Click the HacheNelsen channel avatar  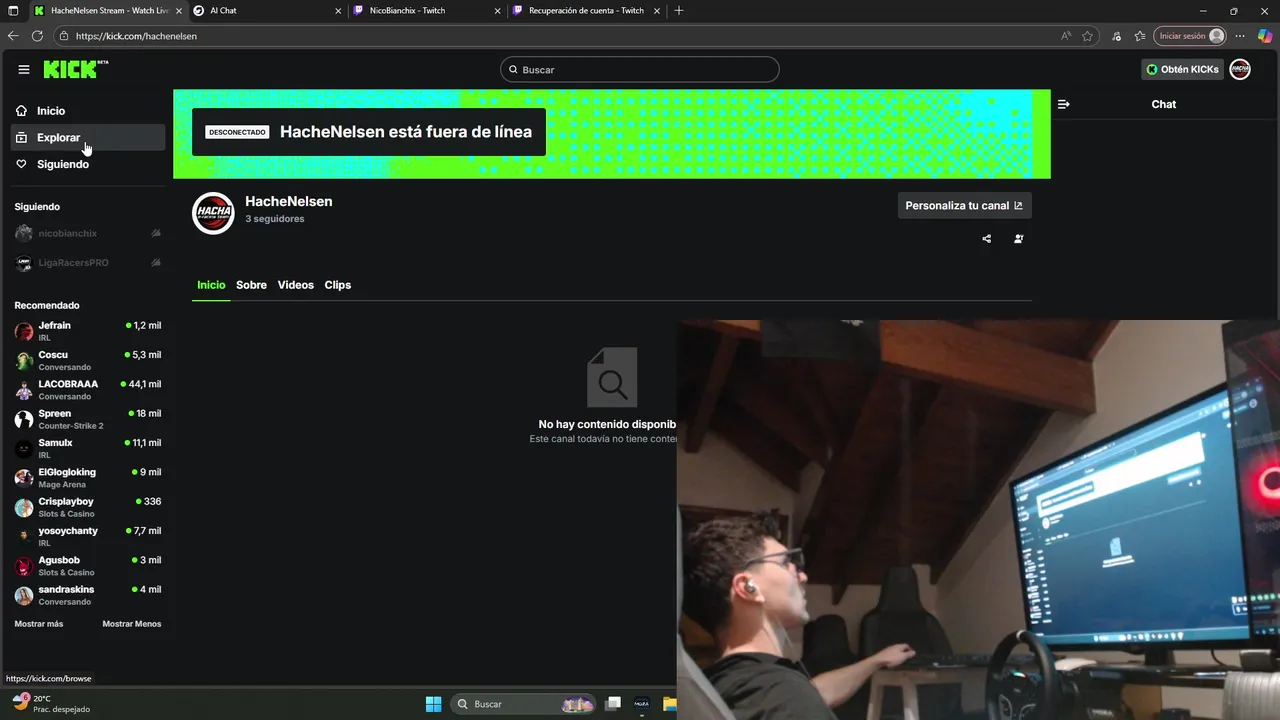click(x=213, y=213)
